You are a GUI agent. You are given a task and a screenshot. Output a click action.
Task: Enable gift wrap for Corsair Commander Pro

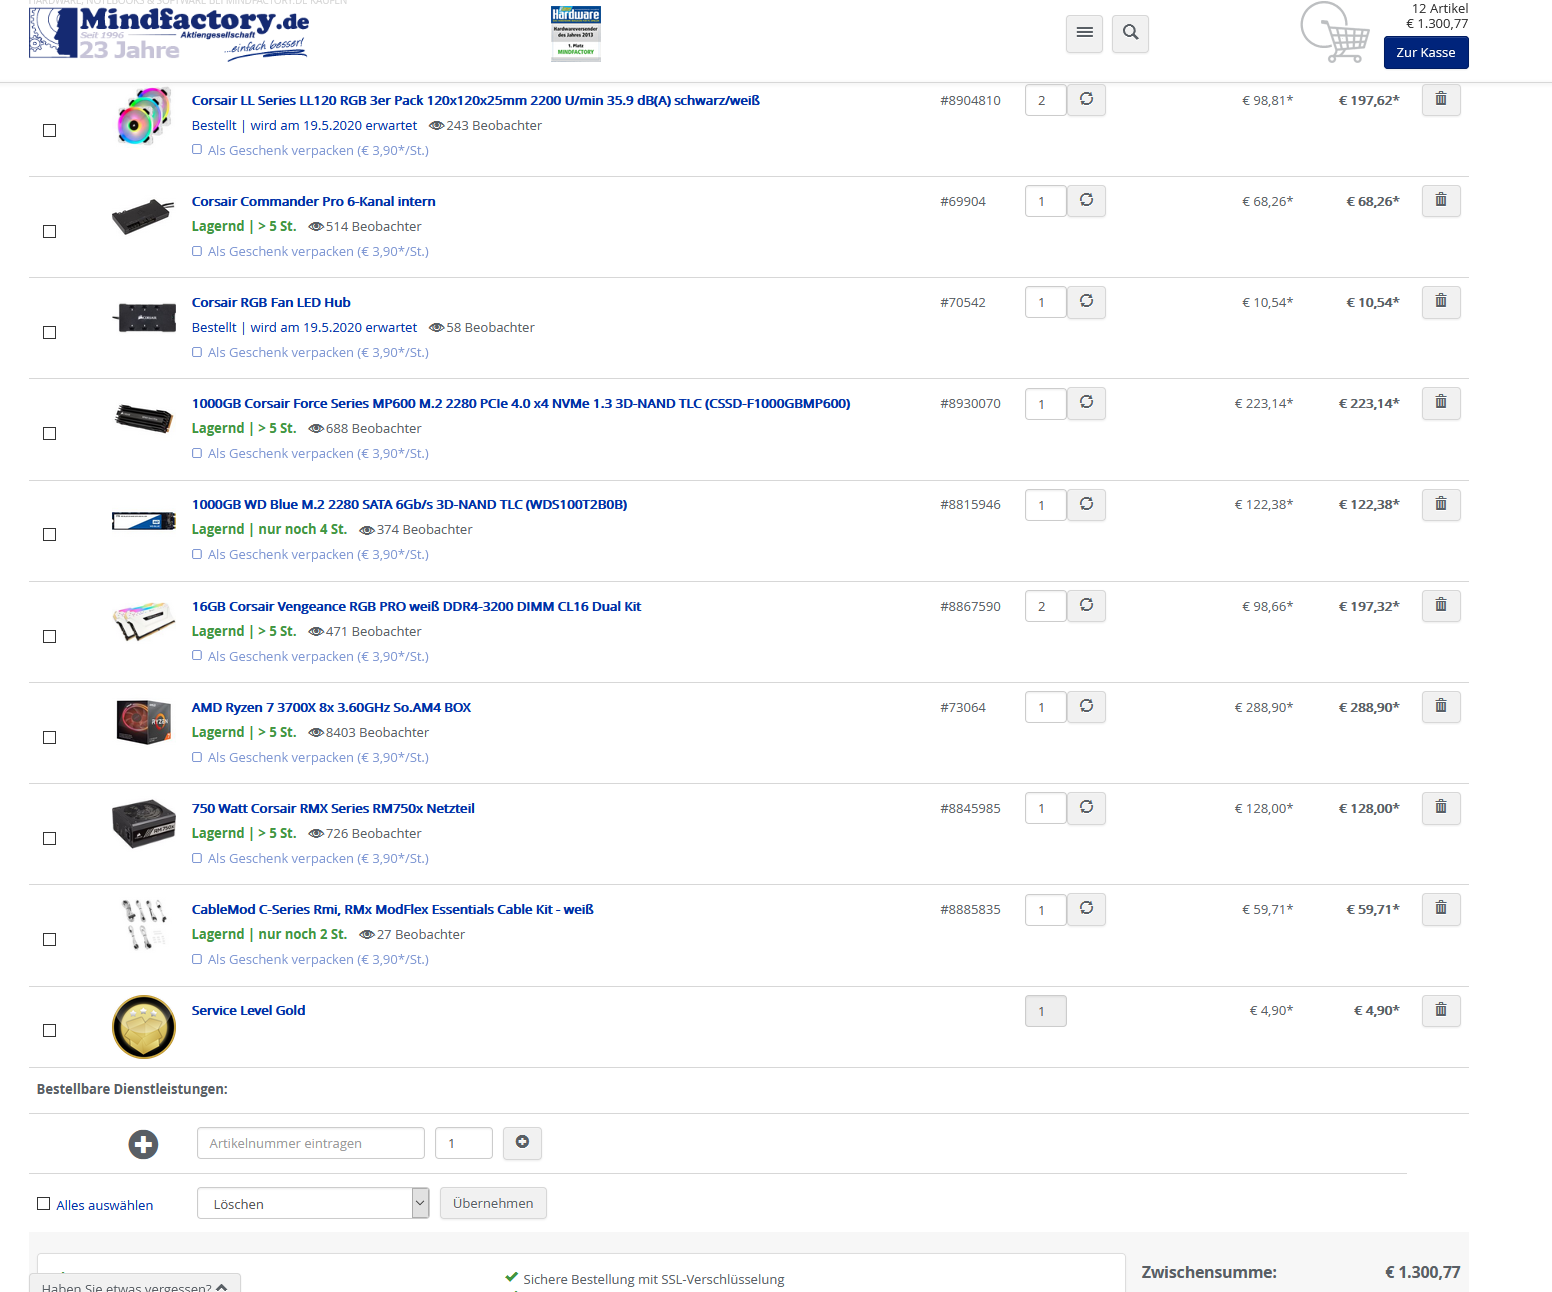pyautogui.click(x=197, y=251)
